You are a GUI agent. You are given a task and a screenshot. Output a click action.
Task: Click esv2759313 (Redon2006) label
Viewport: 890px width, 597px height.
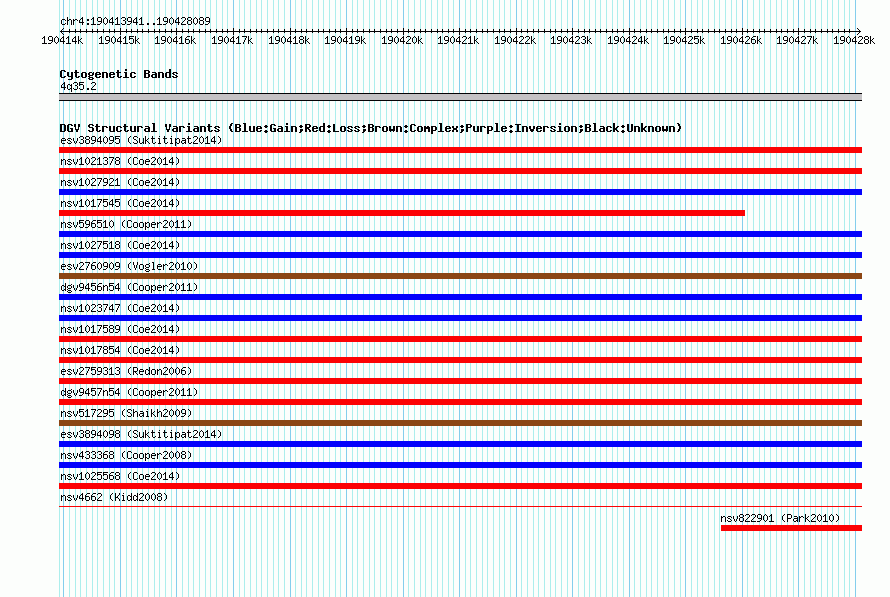pyautogui.click(x=126, y=371)
